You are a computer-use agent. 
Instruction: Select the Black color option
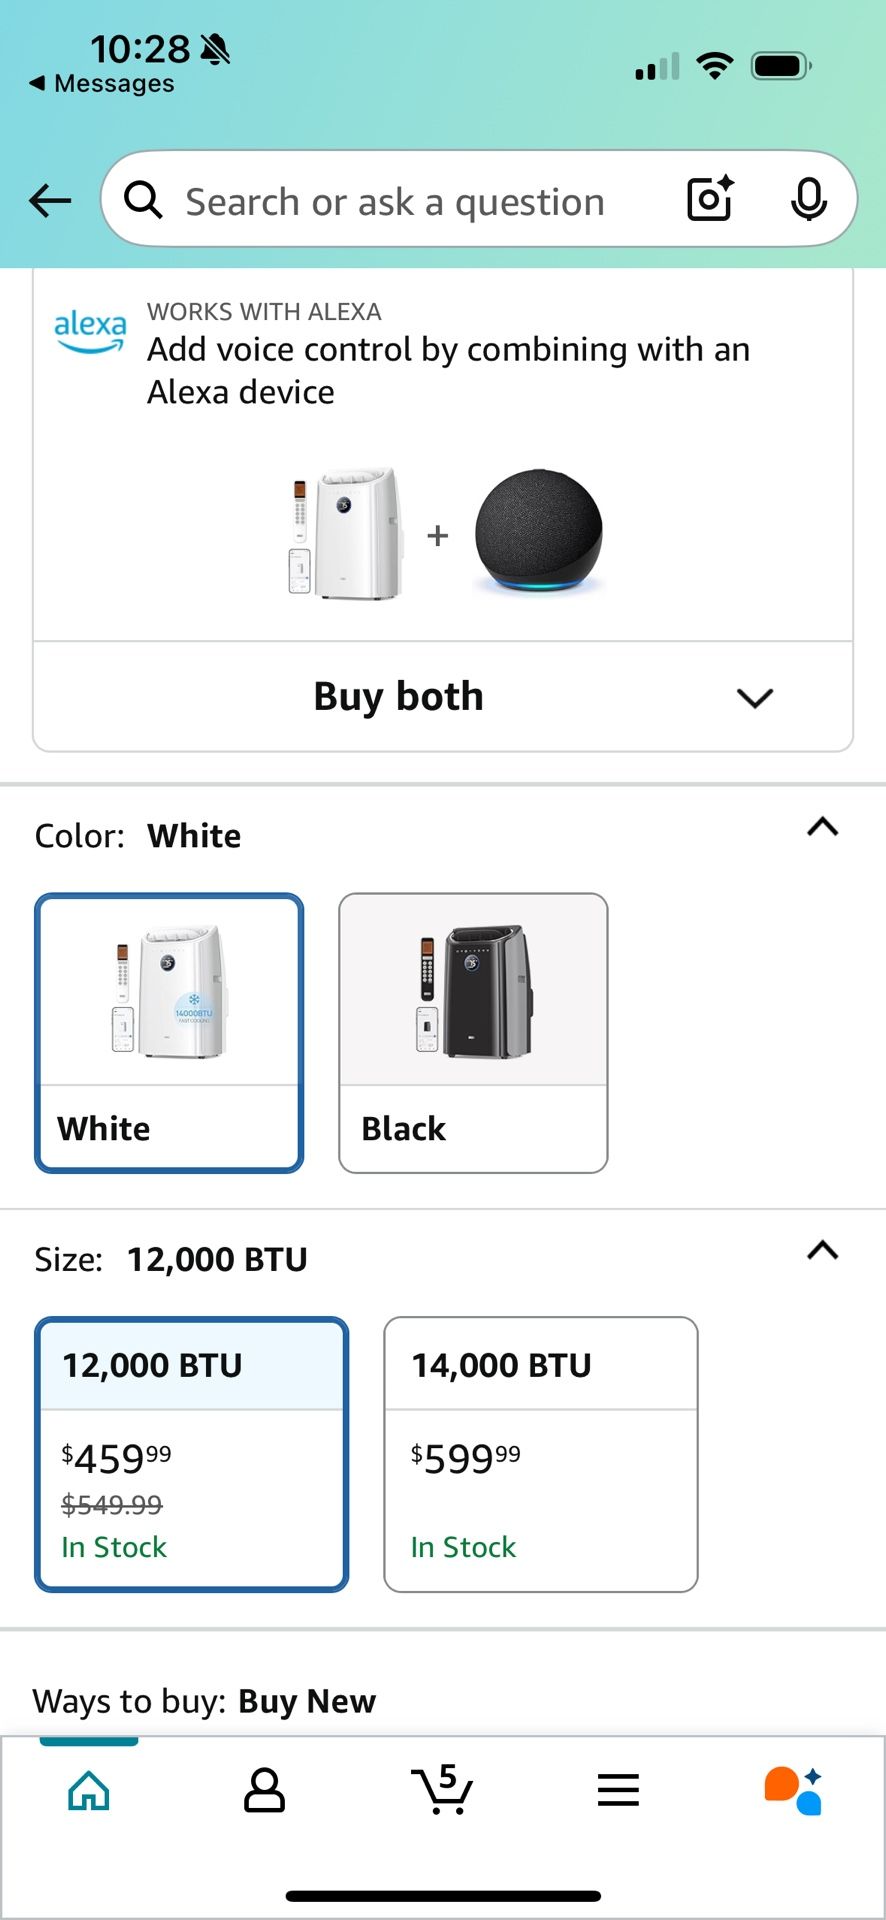[473, 1032]
